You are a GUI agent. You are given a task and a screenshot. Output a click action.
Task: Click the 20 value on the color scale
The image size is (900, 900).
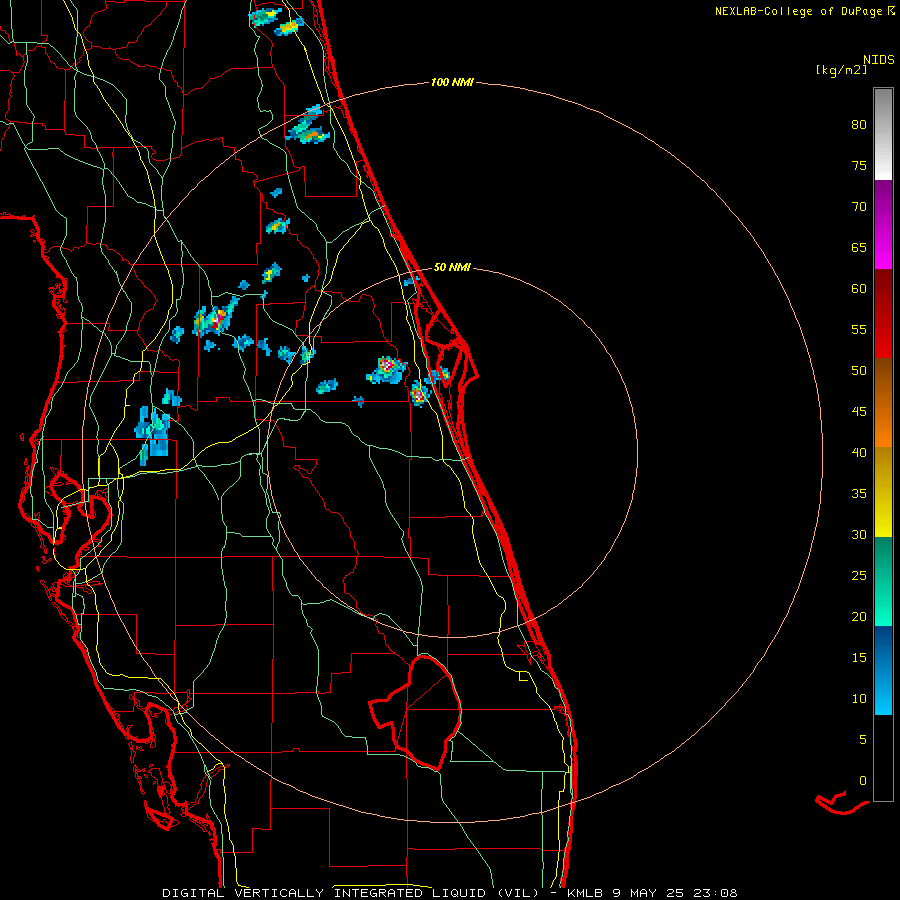click(x=859, y=616)
